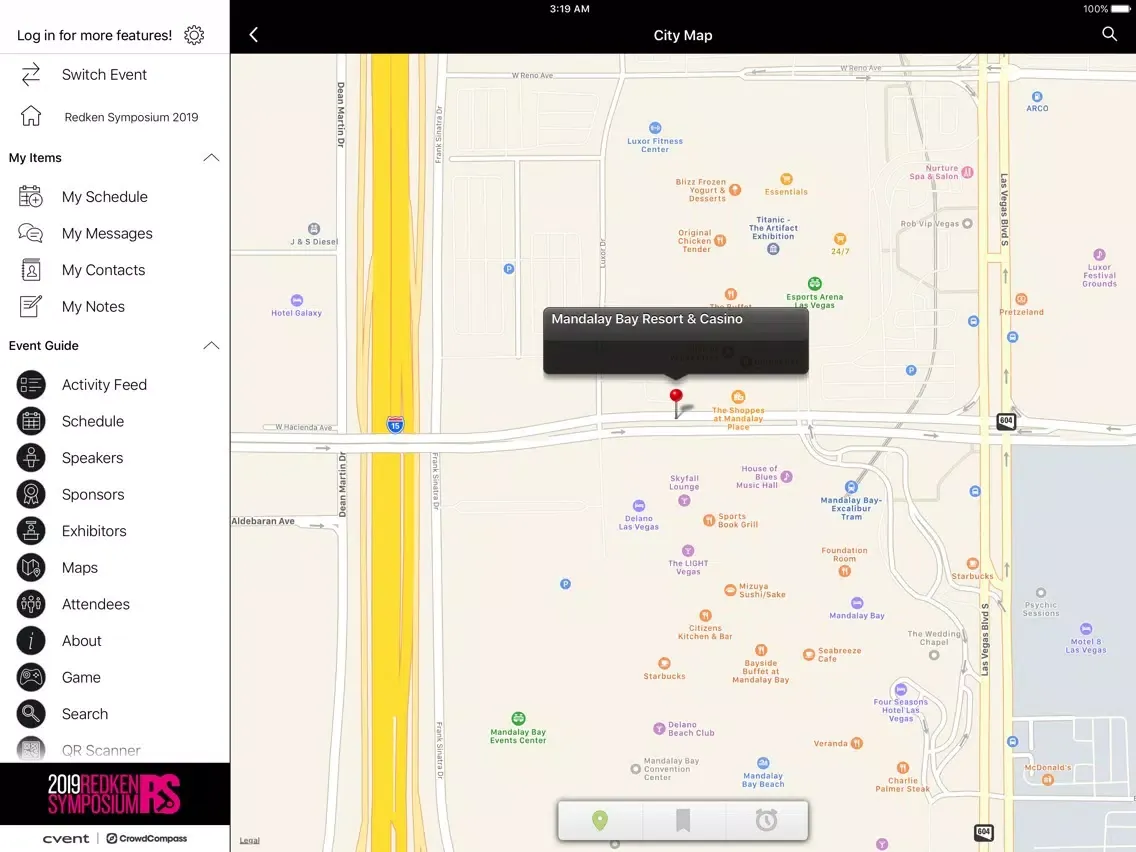Open My Contacts address book icon
This screenshot has width=1136, height=852.
point(30,270)
